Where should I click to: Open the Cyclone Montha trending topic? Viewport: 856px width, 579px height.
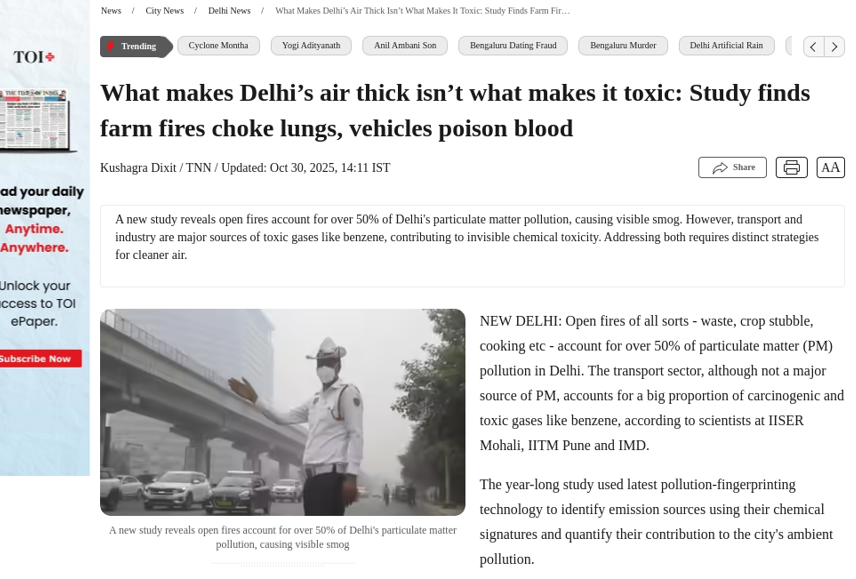click(218, 46)
